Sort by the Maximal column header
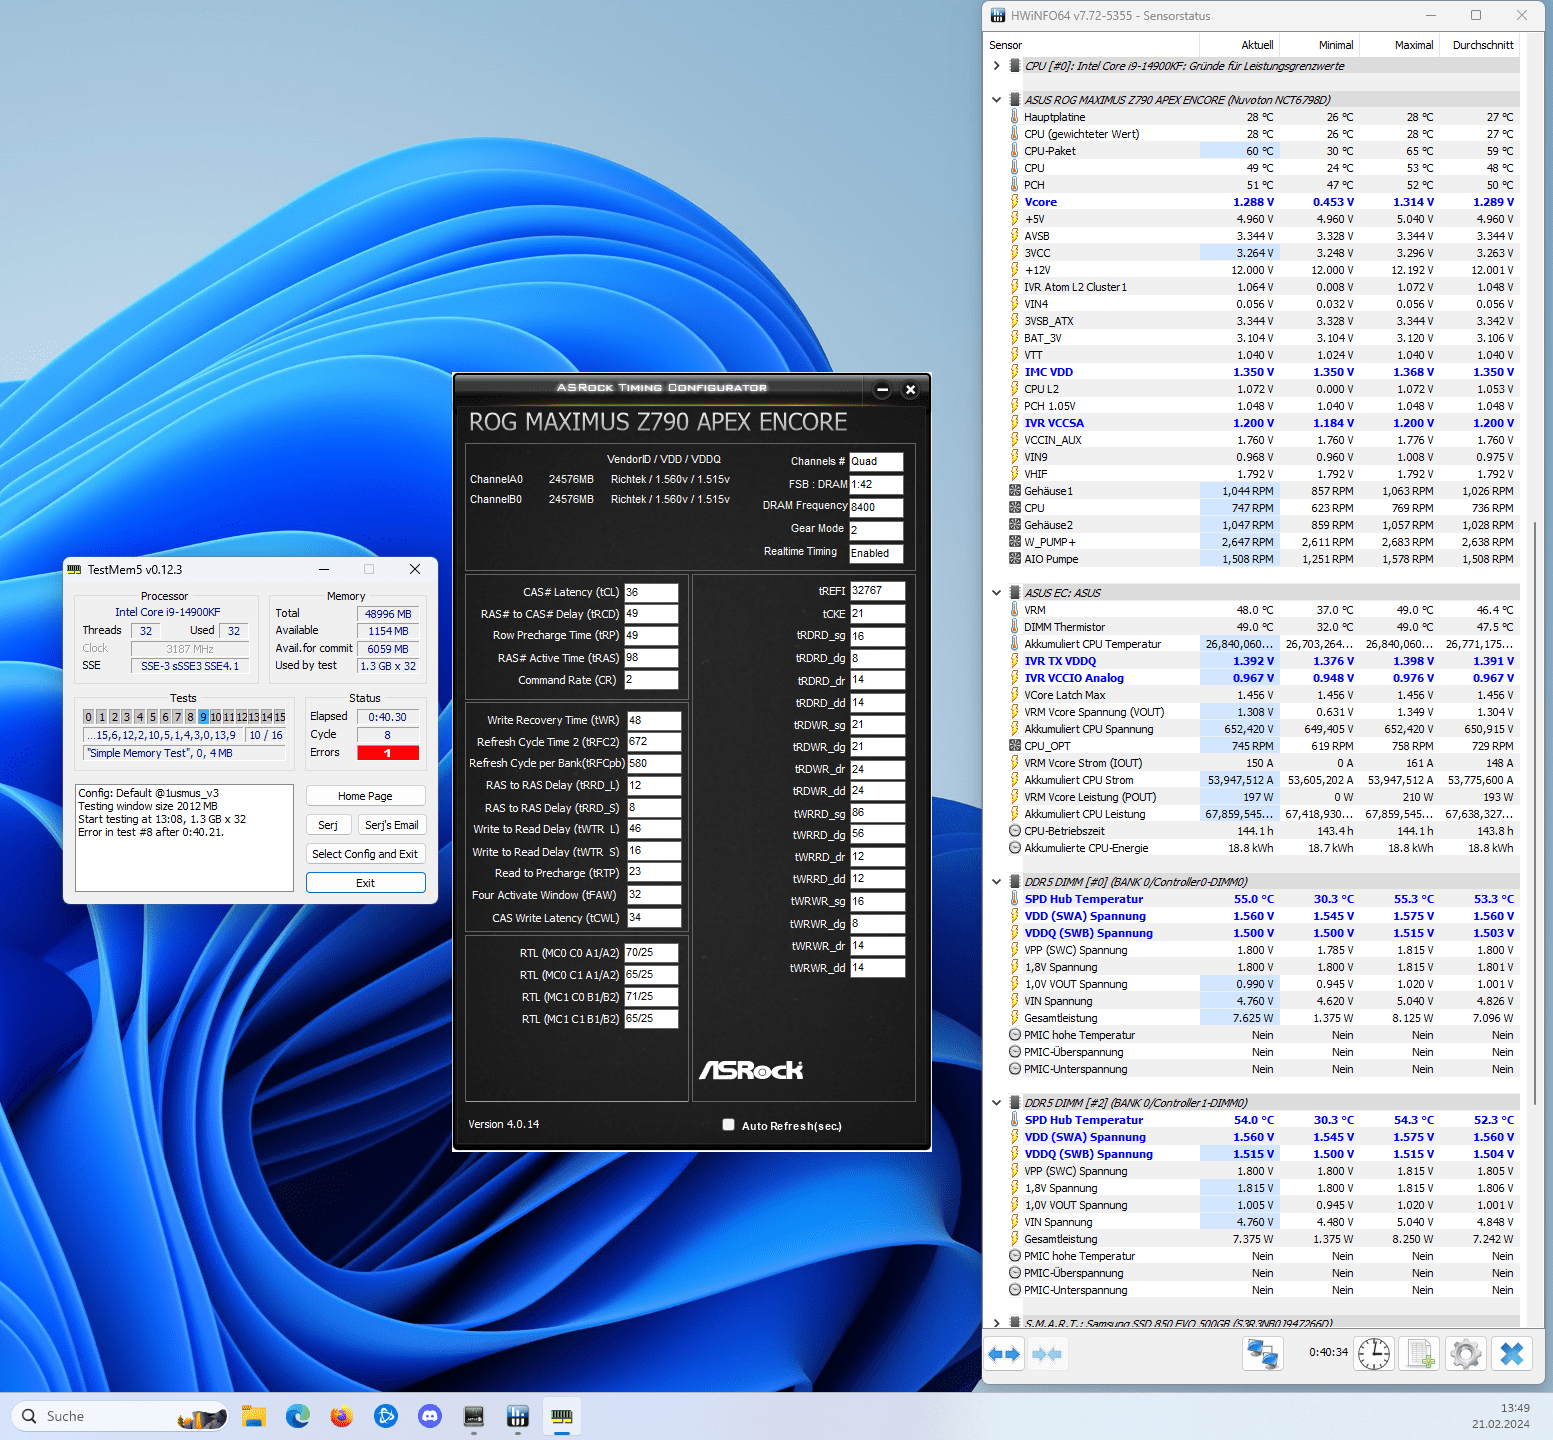 (1413, 45)
